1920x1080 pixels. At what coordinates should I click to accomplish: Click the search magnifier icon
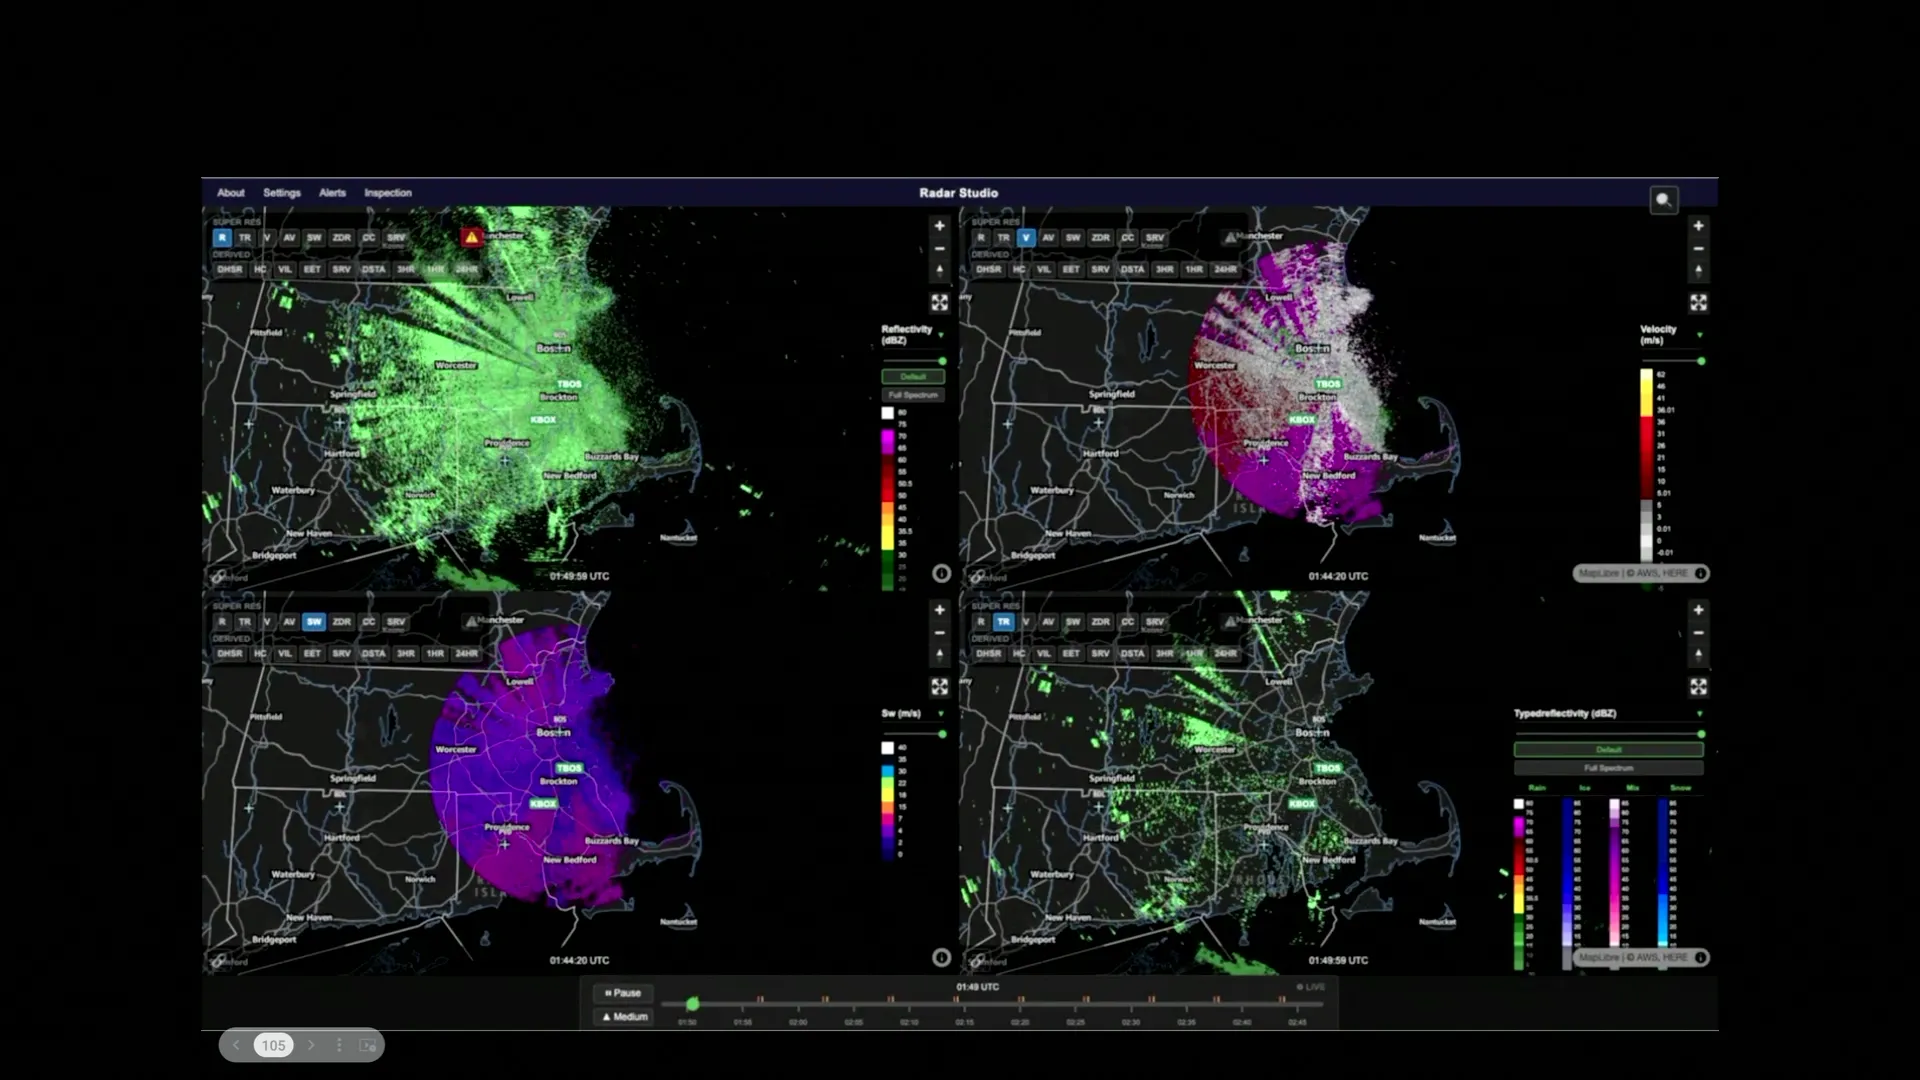pos(1663,200)
